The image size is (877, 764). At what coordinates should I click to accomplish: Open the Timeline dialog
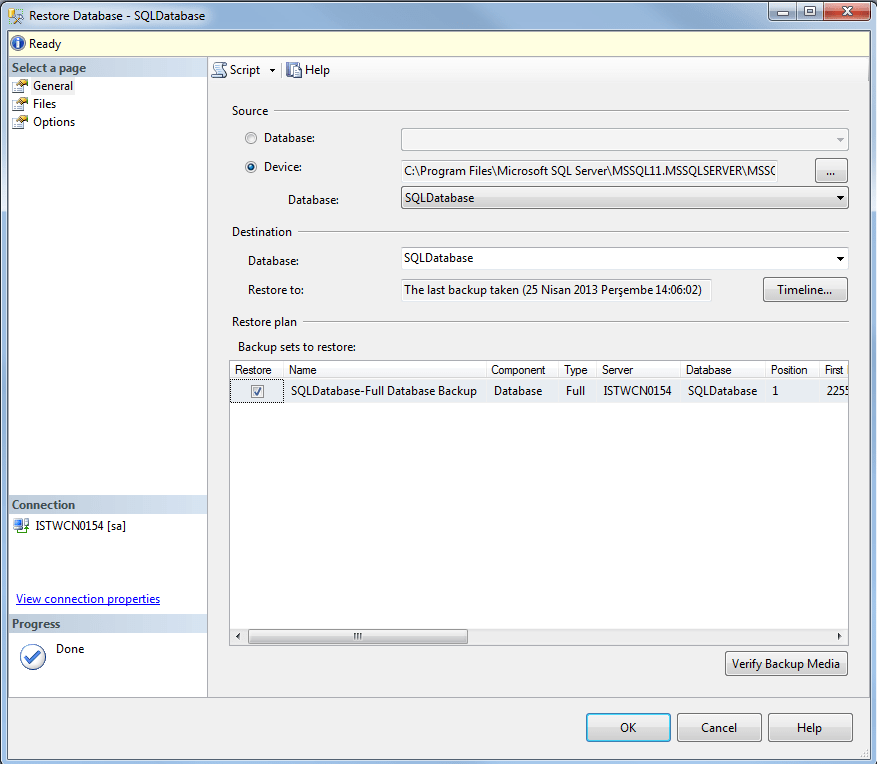coord(805,289)
